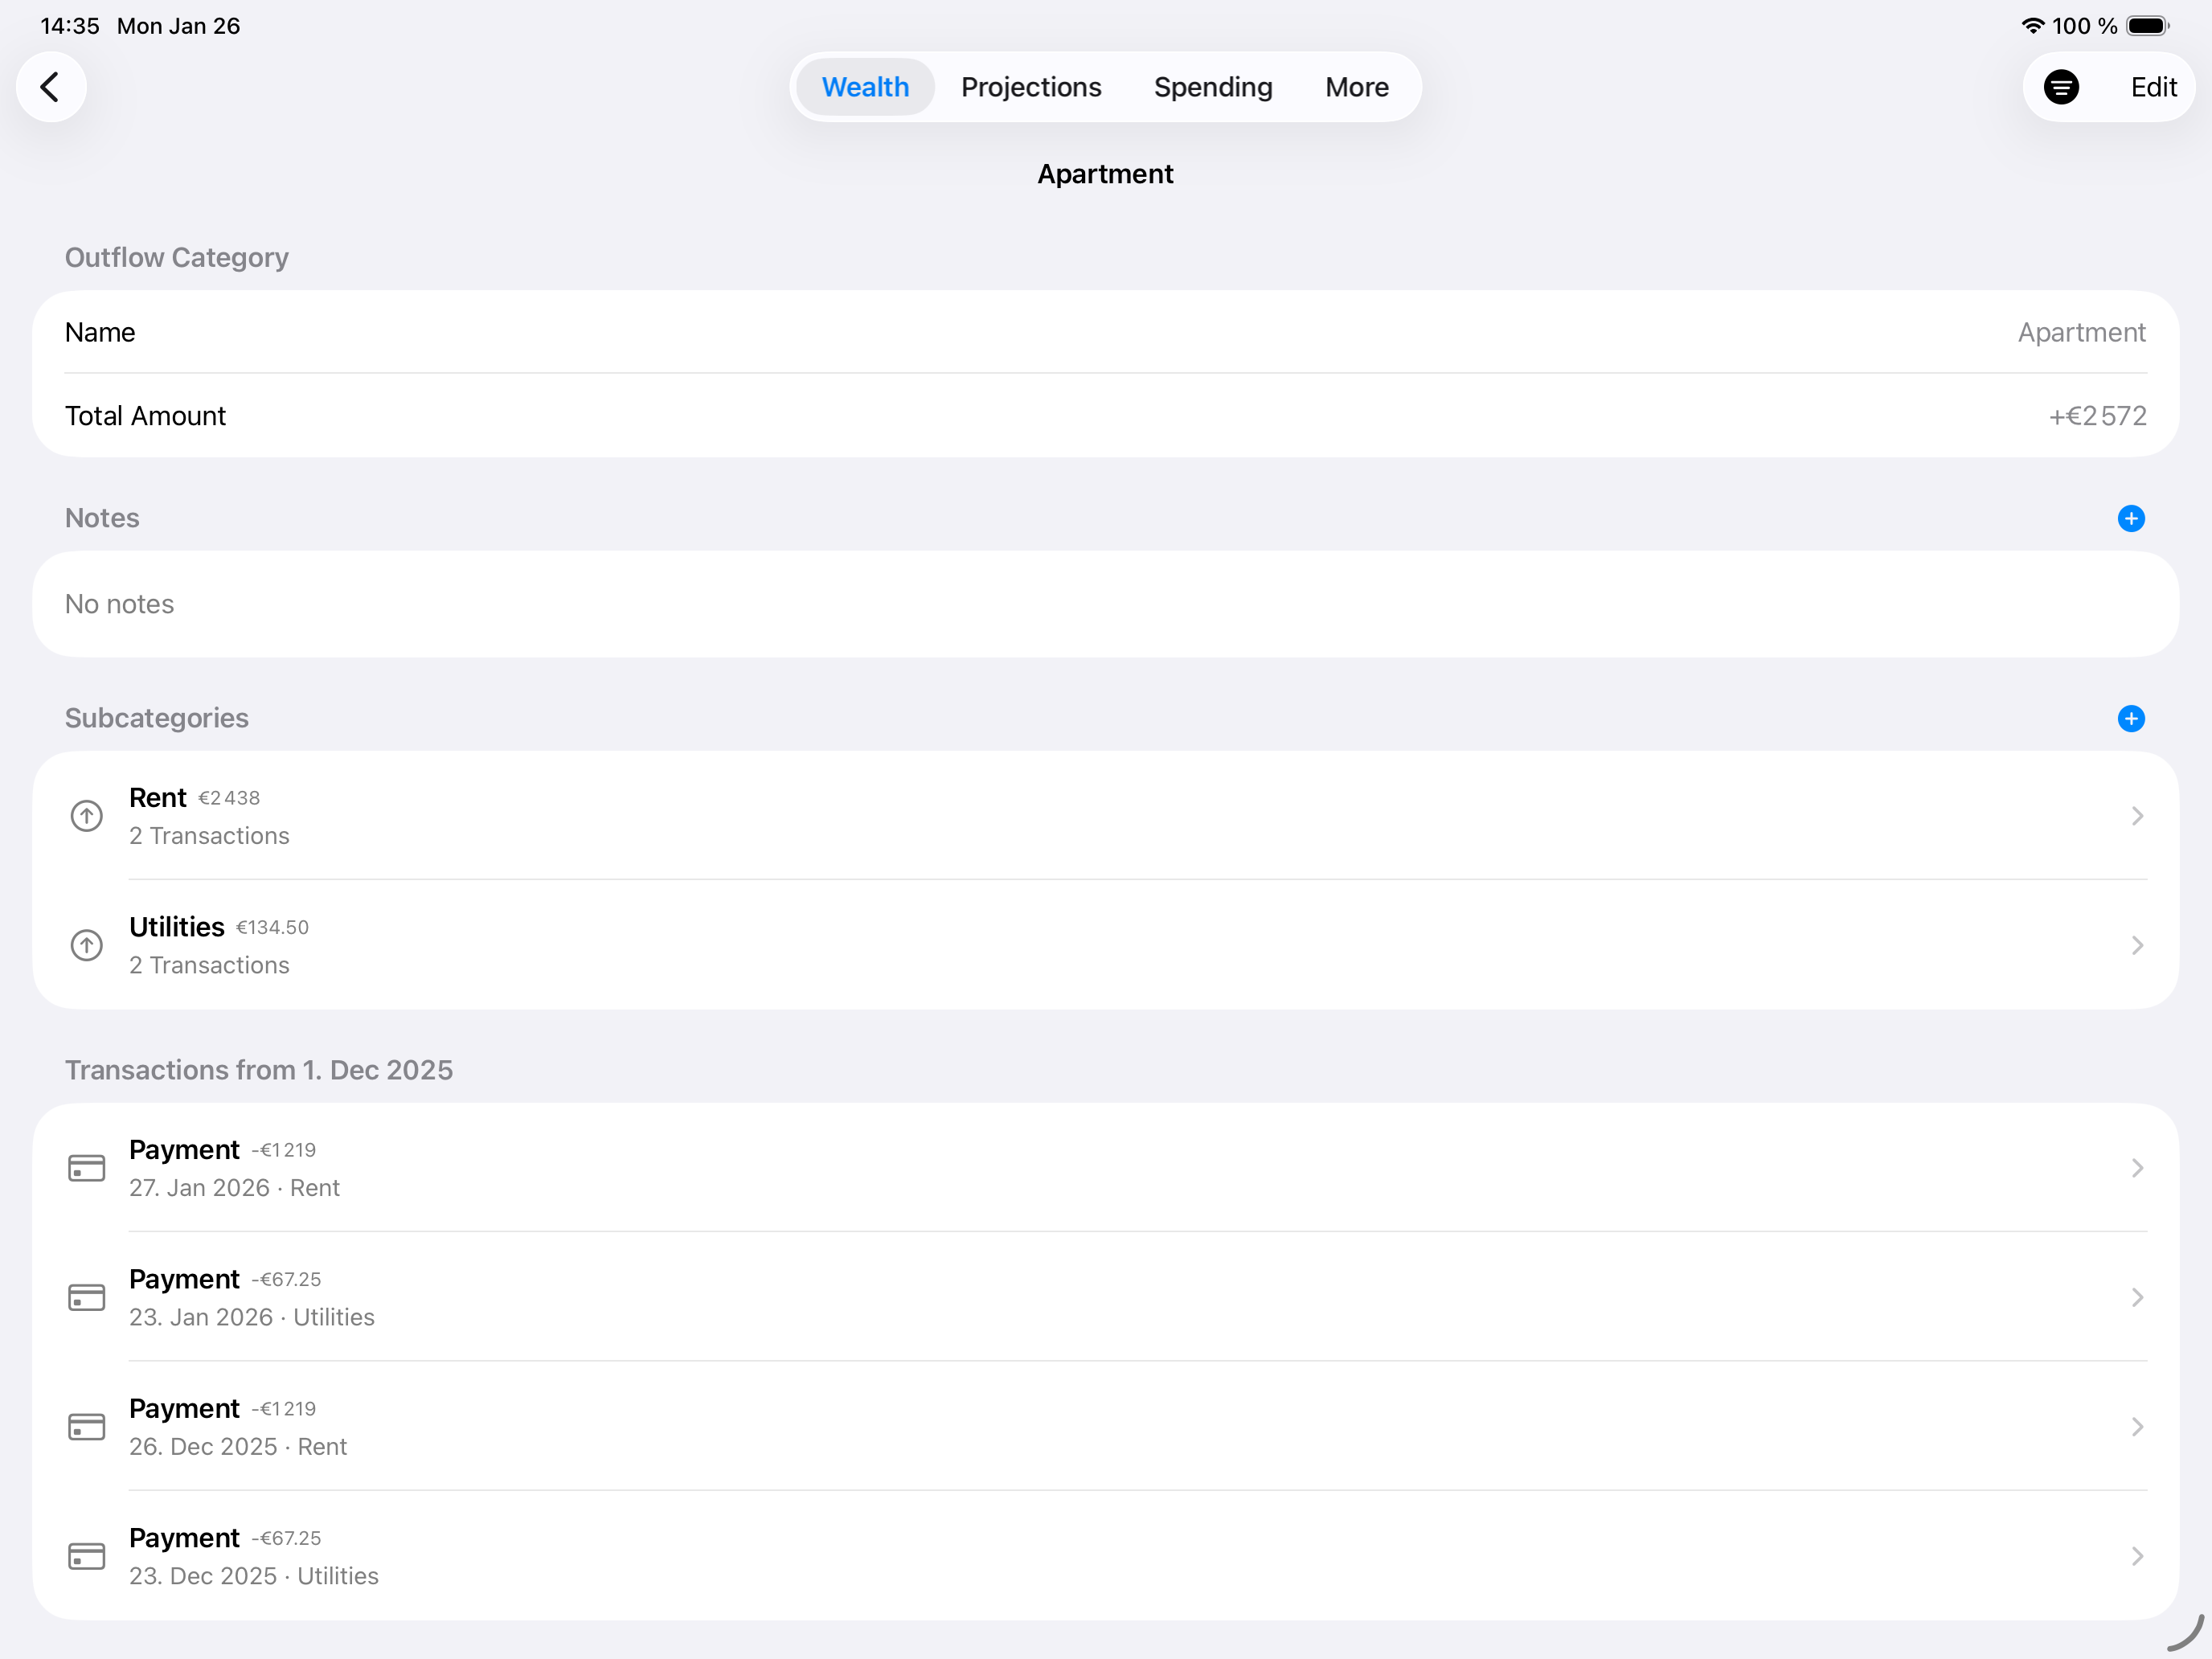Open Payment -€67.25 from 23. Jan 2026
The height and width of the screenshot is (1659, 2212).
pos(1105,1297)
